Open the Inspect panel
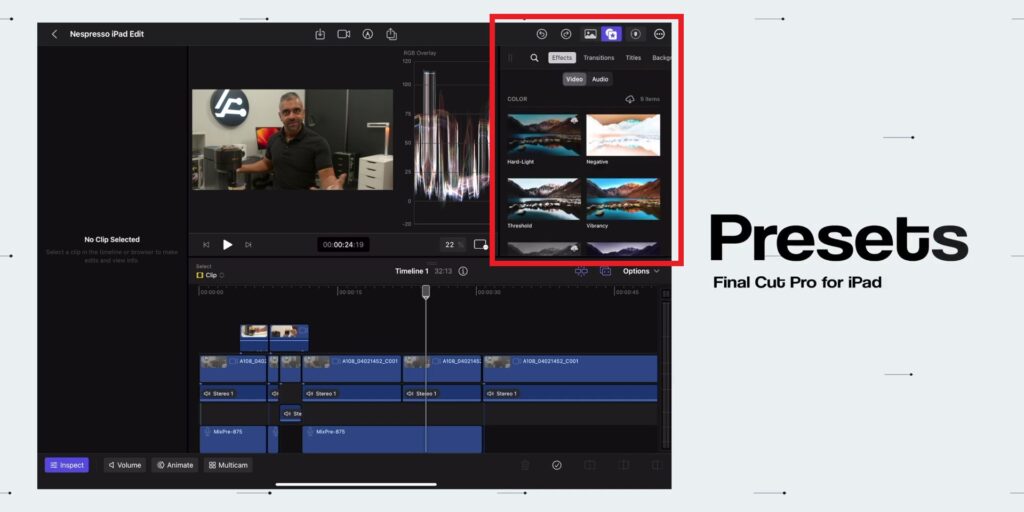 click(67, 465)
